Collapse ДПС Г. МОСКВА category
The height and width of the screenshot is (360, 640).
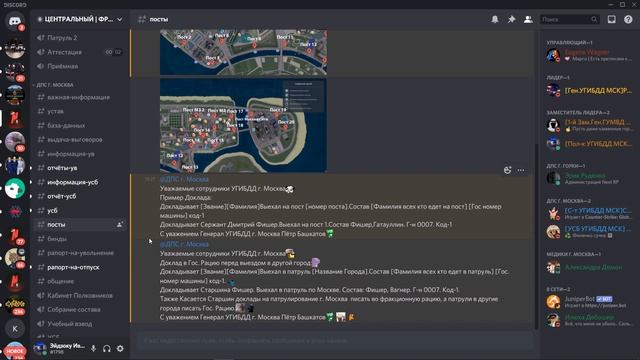[x=54, y=85]
